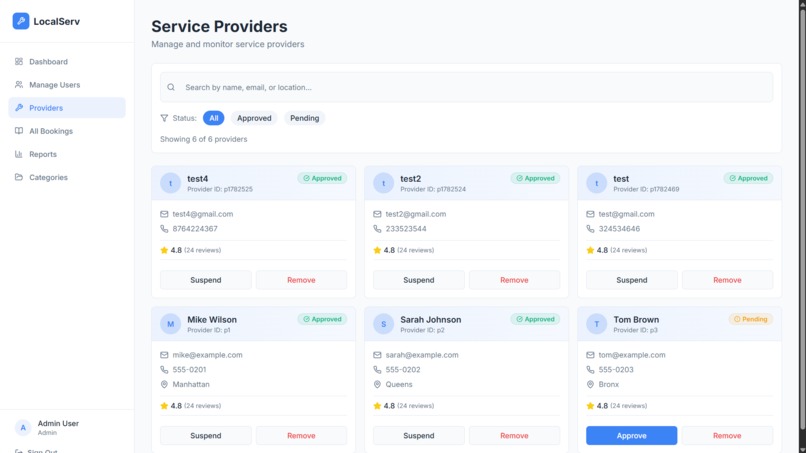The width and height of the screenshot is (806, 453).
Task: Click the mail icon beside test4@gmail.com
Action: 164,214
